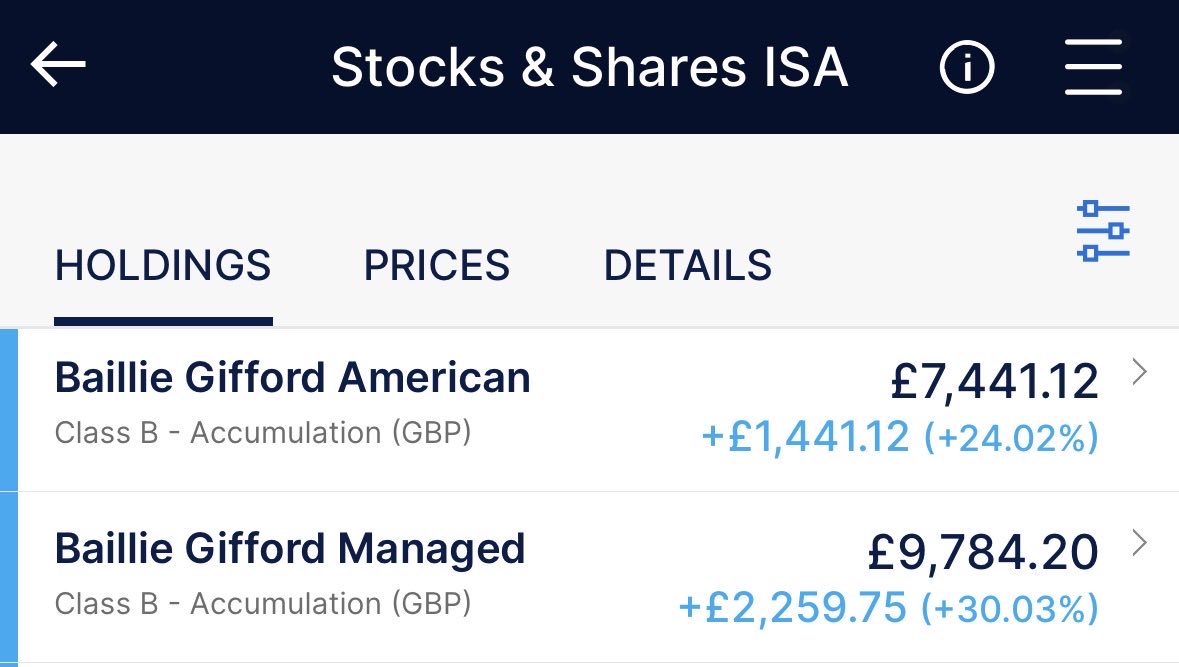Tap the +£1,441.12 (+24.02%) gain figure
Image resolution: width=1179 pixels, height=667 pixels.
[x=900, y=437]
